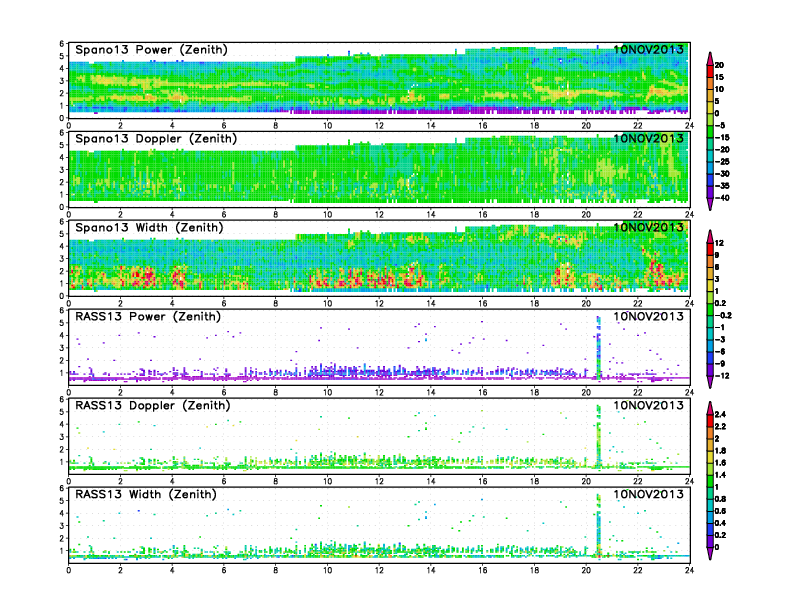This screenshot has height=612, width=792.
Task: Click the '12' label on the middle colorbar
Action: click(x=719, y=243)
